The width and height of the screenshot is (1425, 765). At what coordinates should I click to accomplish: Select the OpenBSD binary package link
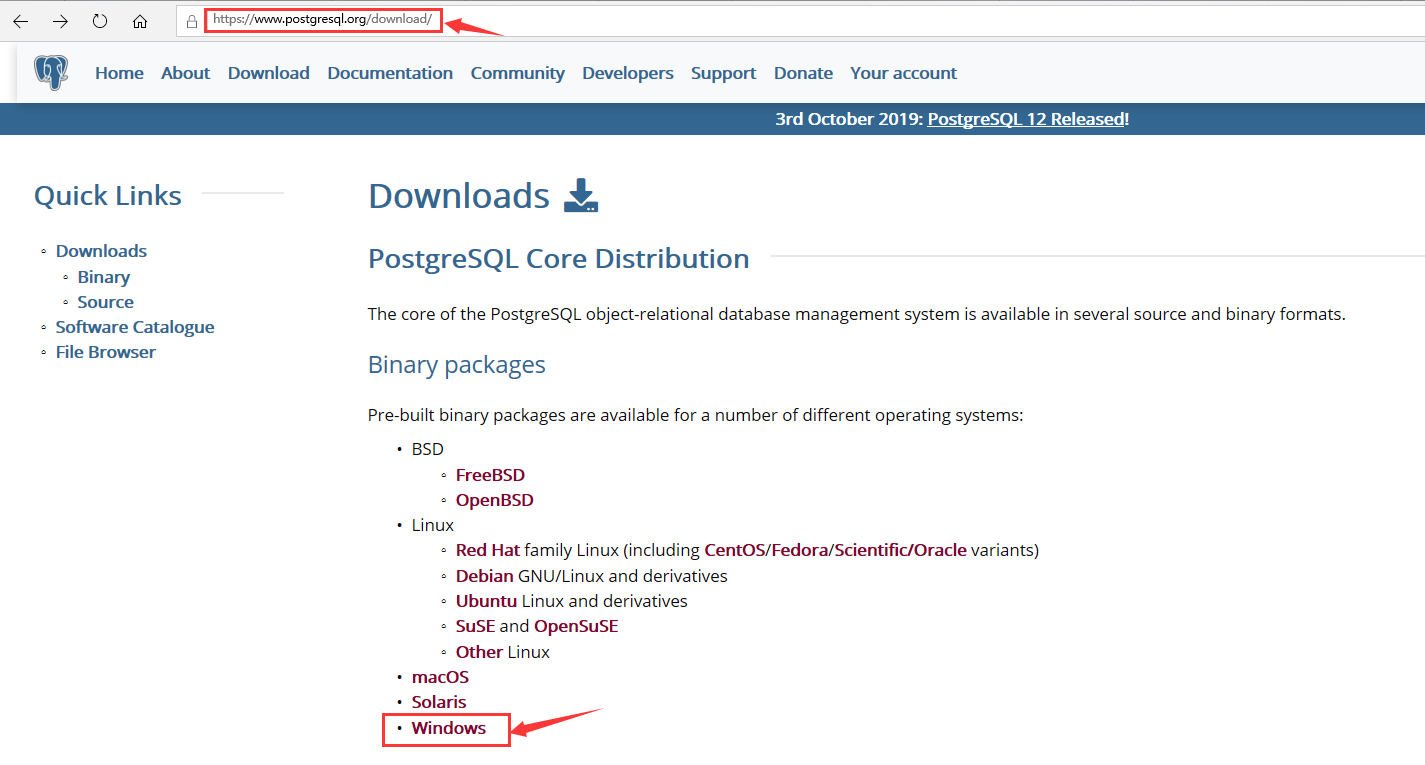click(x=495, y=500)
